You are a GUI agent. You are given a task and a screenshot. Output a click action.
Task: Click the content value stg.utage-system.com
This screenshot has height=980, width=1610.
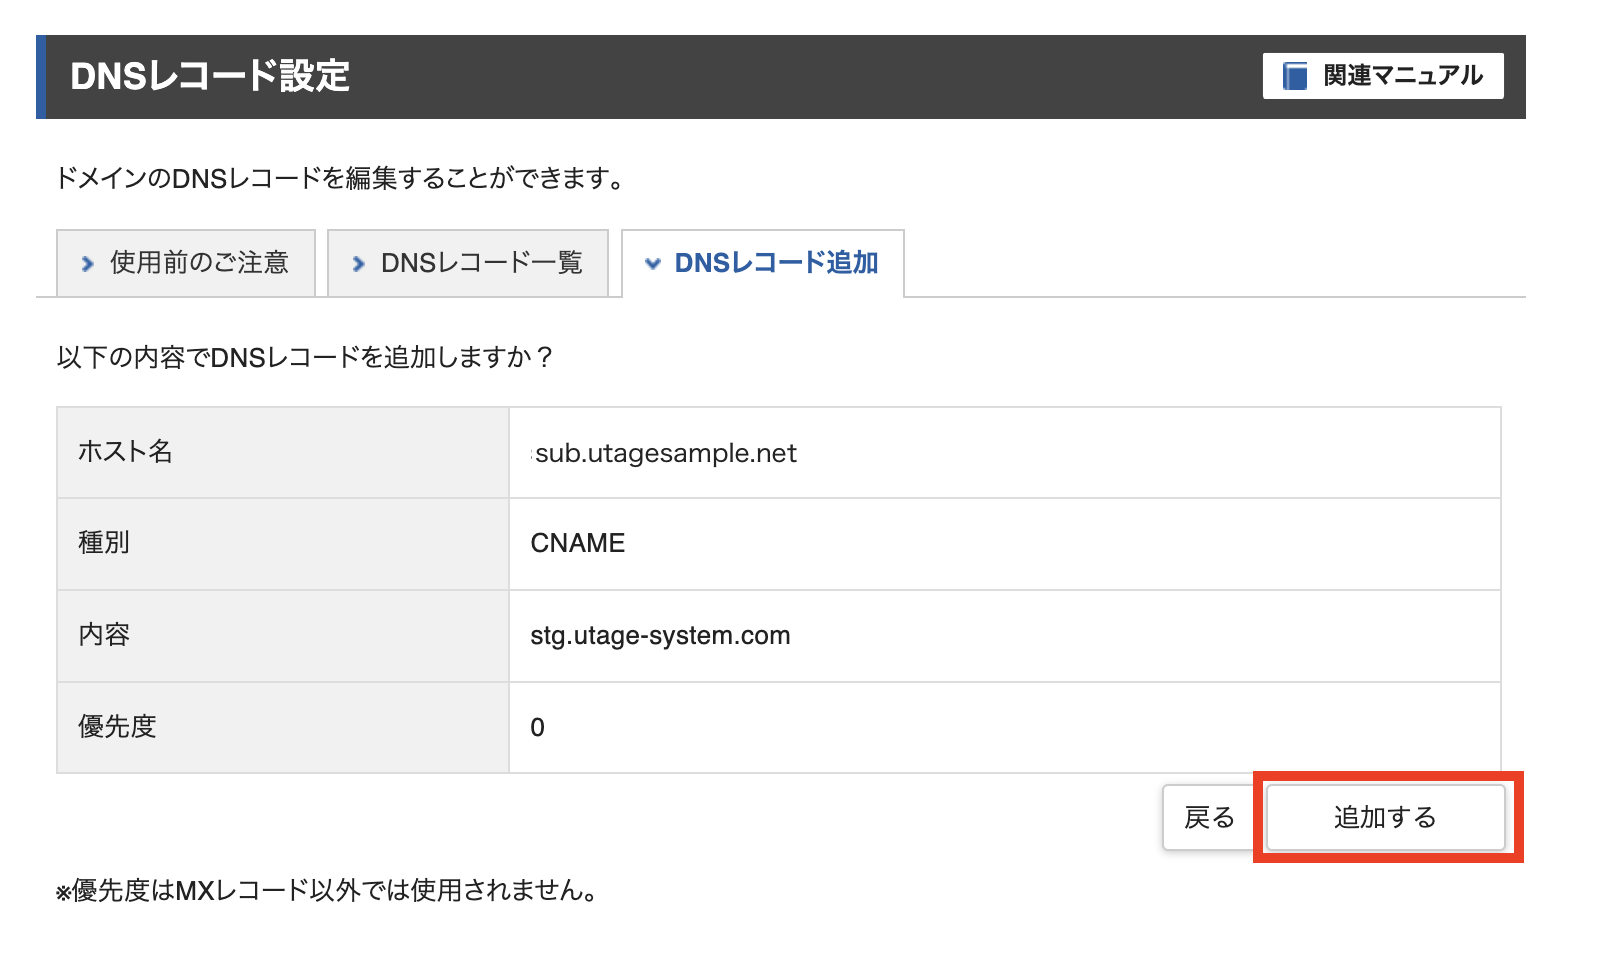[660, 635]
